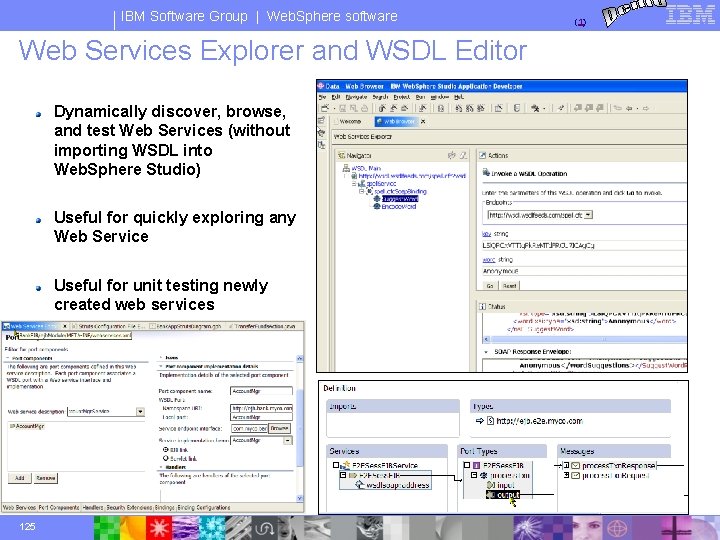
Task: Click the Reset button
Action: point(509,286)
